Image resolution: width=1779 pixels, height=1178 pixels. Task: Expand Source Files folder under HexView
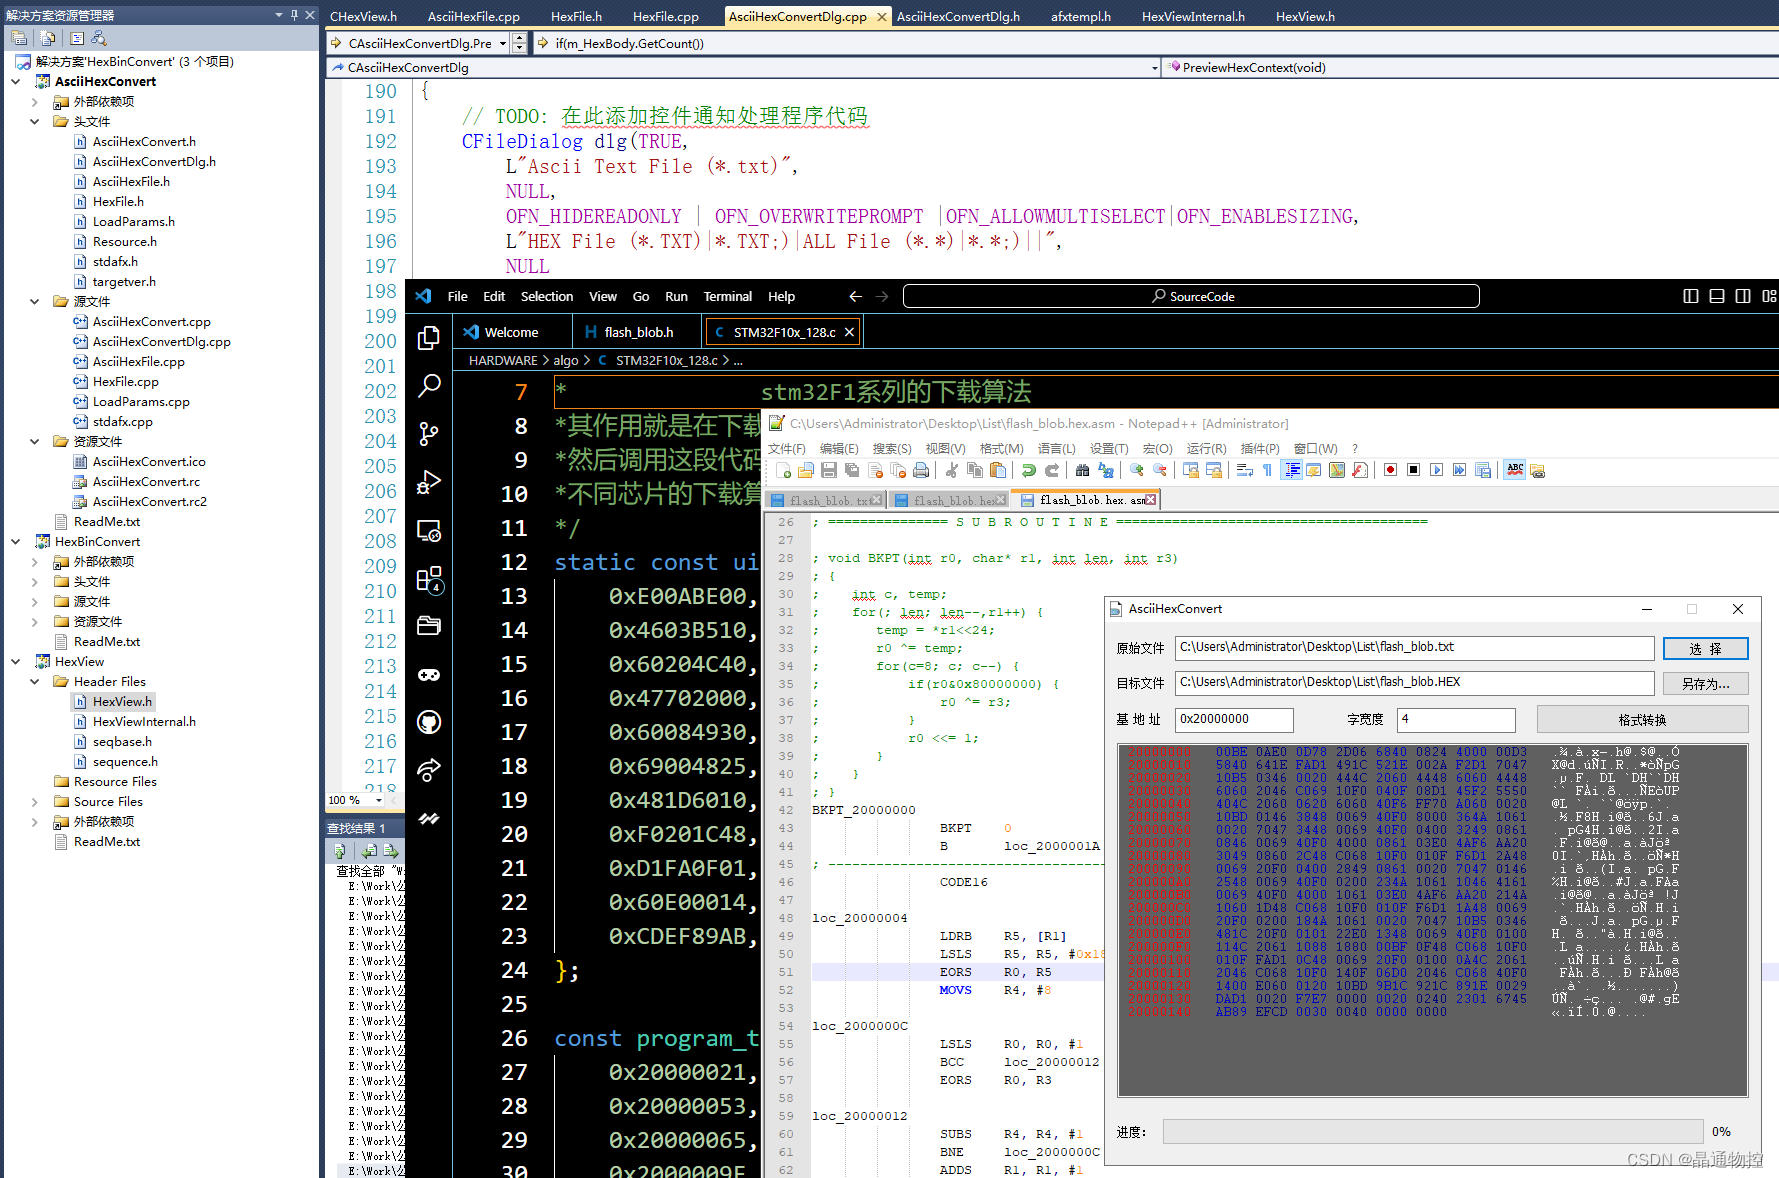35,802
